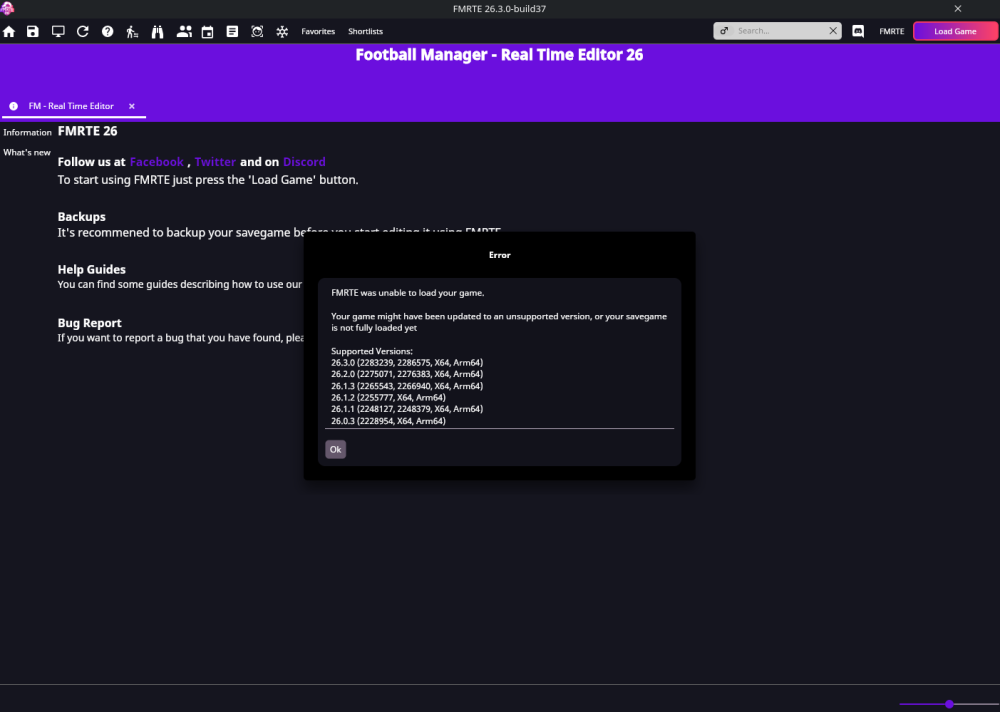
Task: Click the Load Game button
Action: [x=955, y=31]
